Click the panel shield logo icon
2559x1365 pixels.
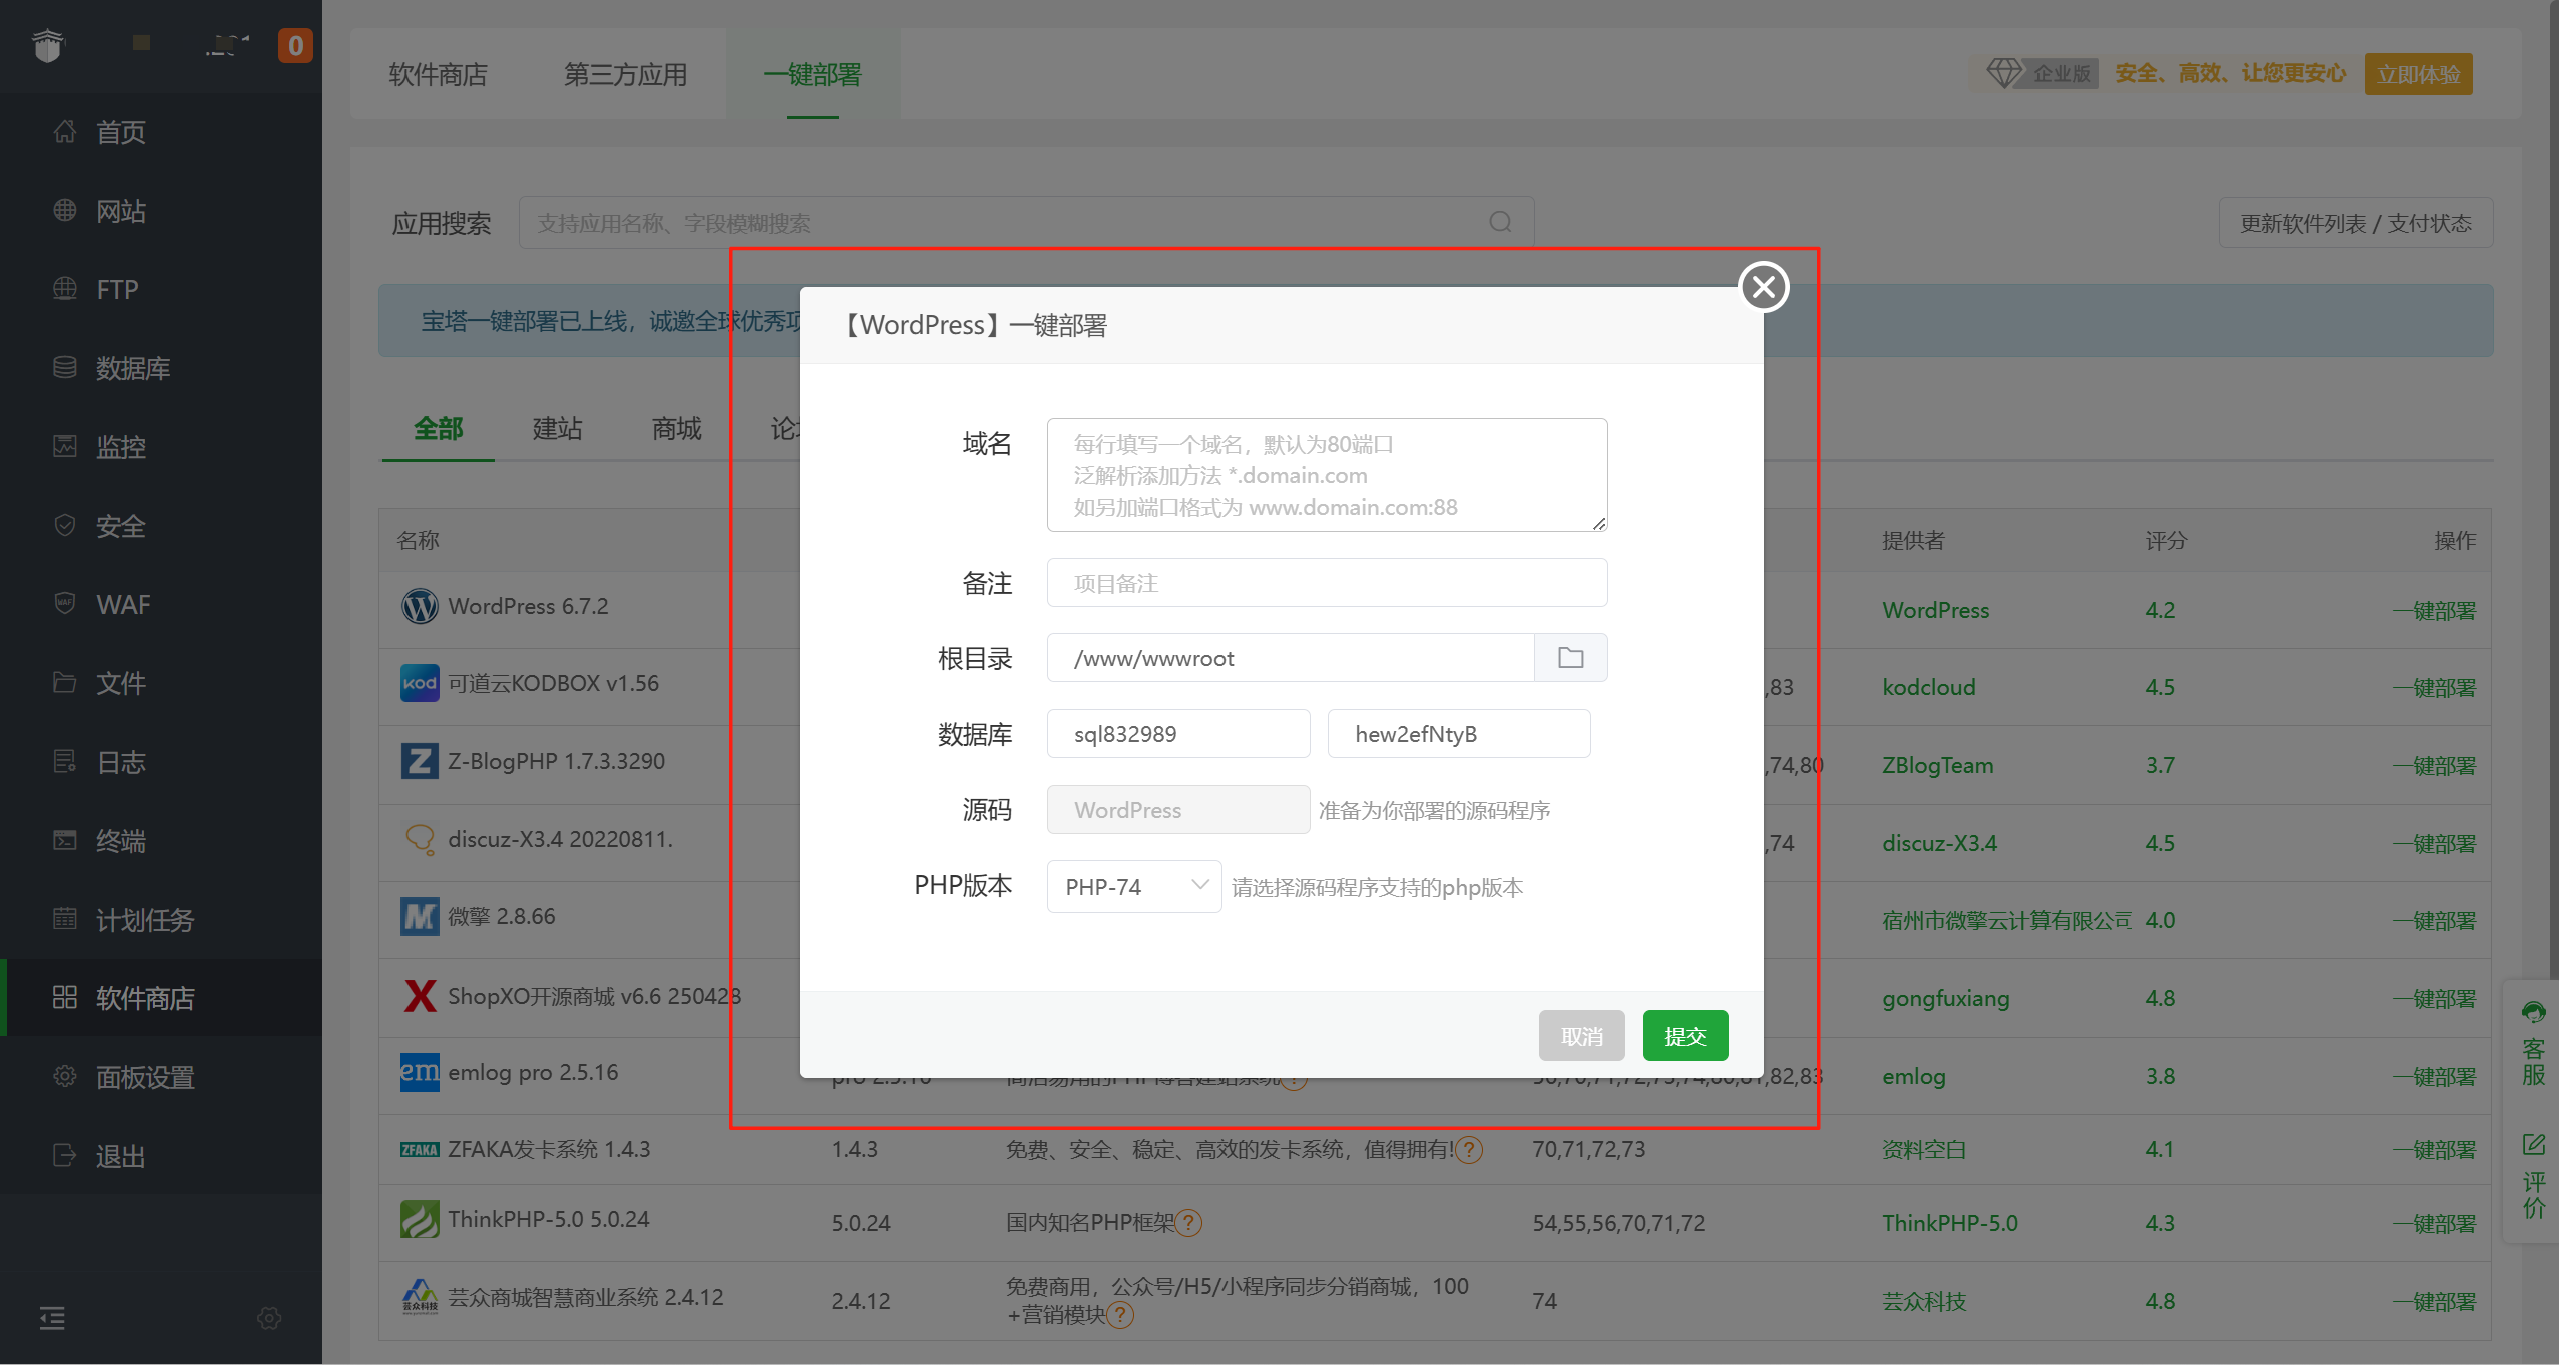pyautogui.click(x=48, y=46)
